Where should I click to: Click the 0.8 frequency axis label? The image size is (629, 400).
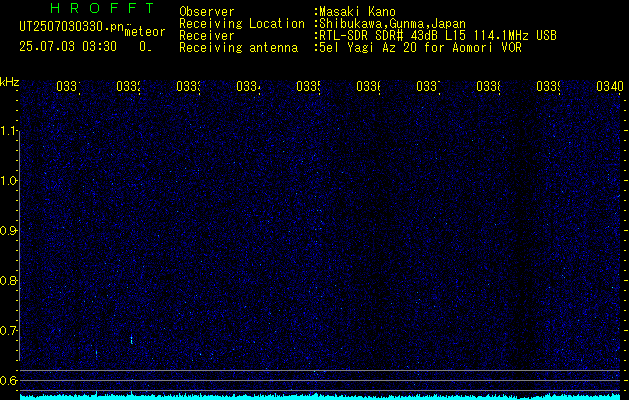(x=10, y=280)
